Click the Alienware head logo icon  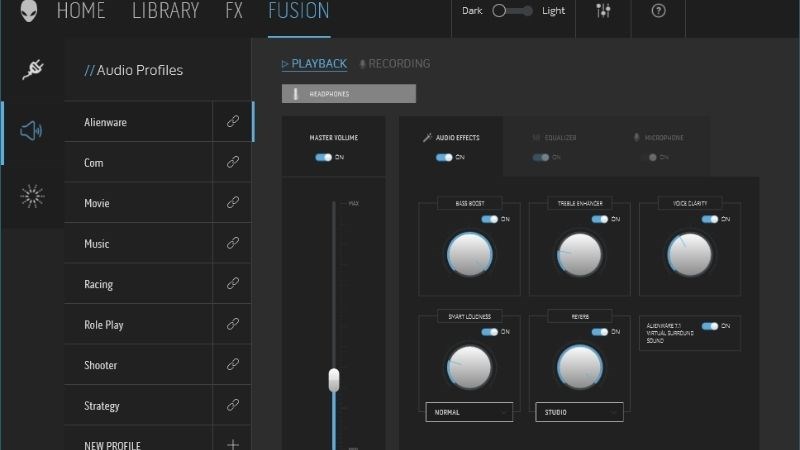pyautogui.click(x=30, y=12)
